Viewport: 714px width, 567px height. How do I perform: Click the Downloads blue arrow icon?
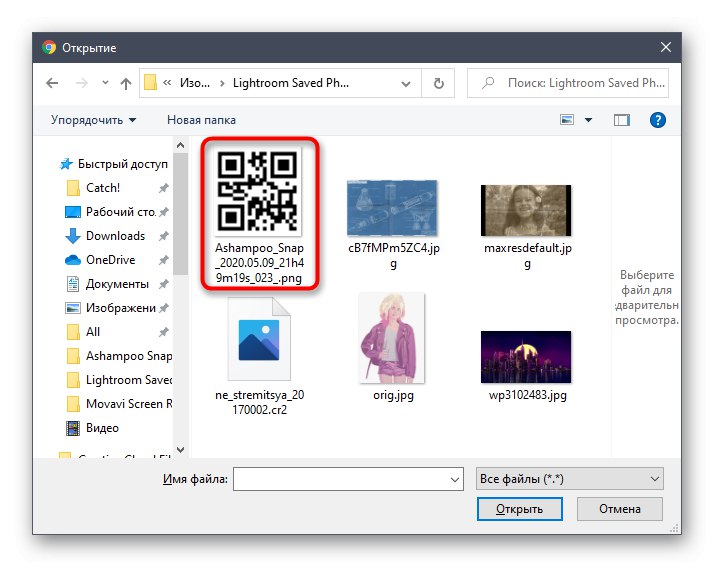click(x=73, y=236)
